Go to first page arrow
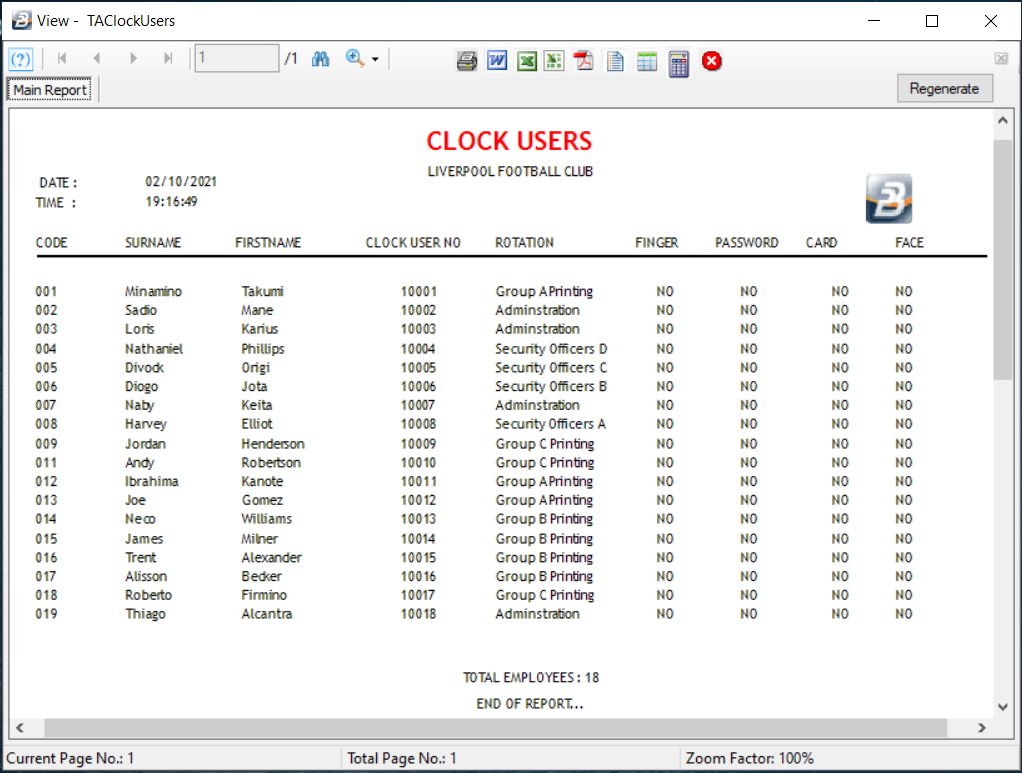This screenshot has height=773, width=1022. tap(62, 59)
